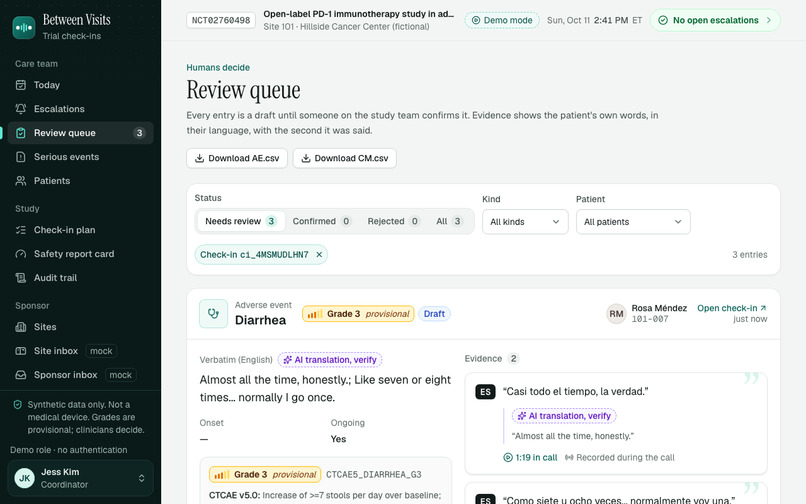Click the ES language badge on first evidence

[485, 392]
